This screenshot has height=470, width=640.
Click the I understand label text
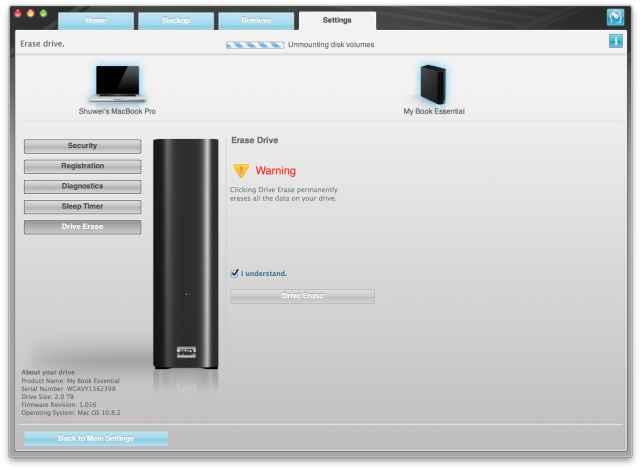pyautogui.click(x=264, y=273)
